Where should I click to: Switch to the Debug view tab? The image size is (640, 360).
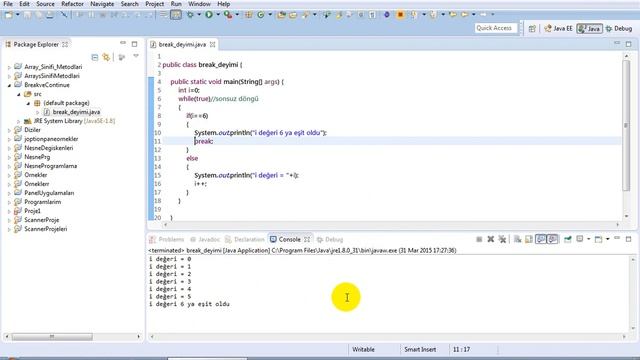tap(330, 240)
